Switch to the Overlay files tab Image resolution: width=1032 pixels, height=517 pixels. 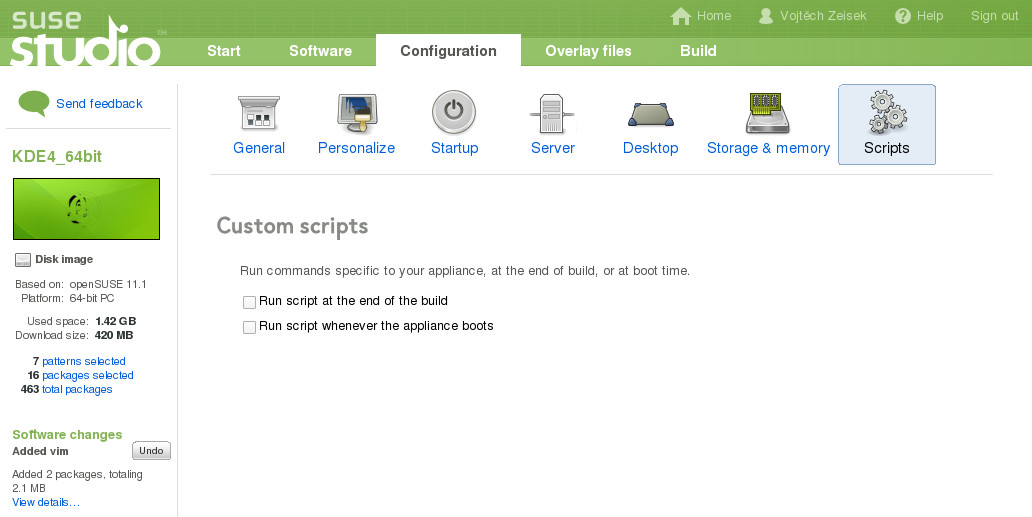coord(588,51)
